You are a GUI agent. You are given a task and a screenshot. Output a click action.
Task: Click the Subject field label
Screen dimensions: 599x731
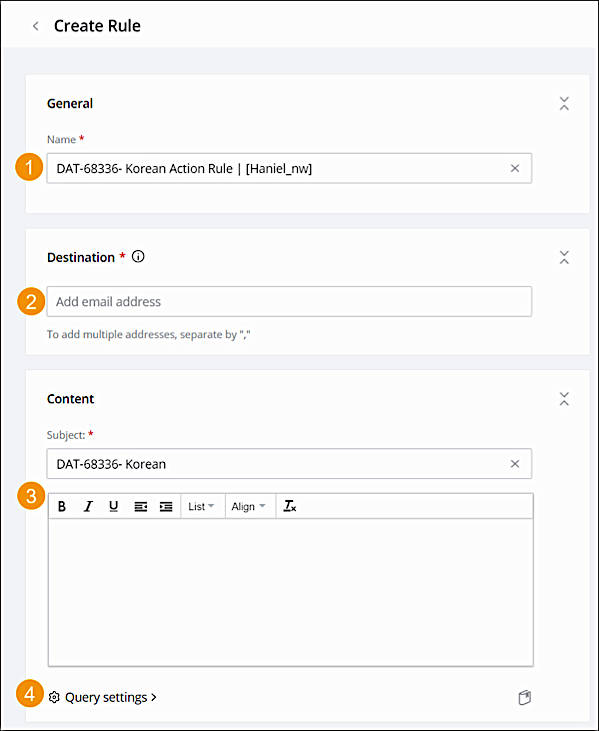point(66,435)
